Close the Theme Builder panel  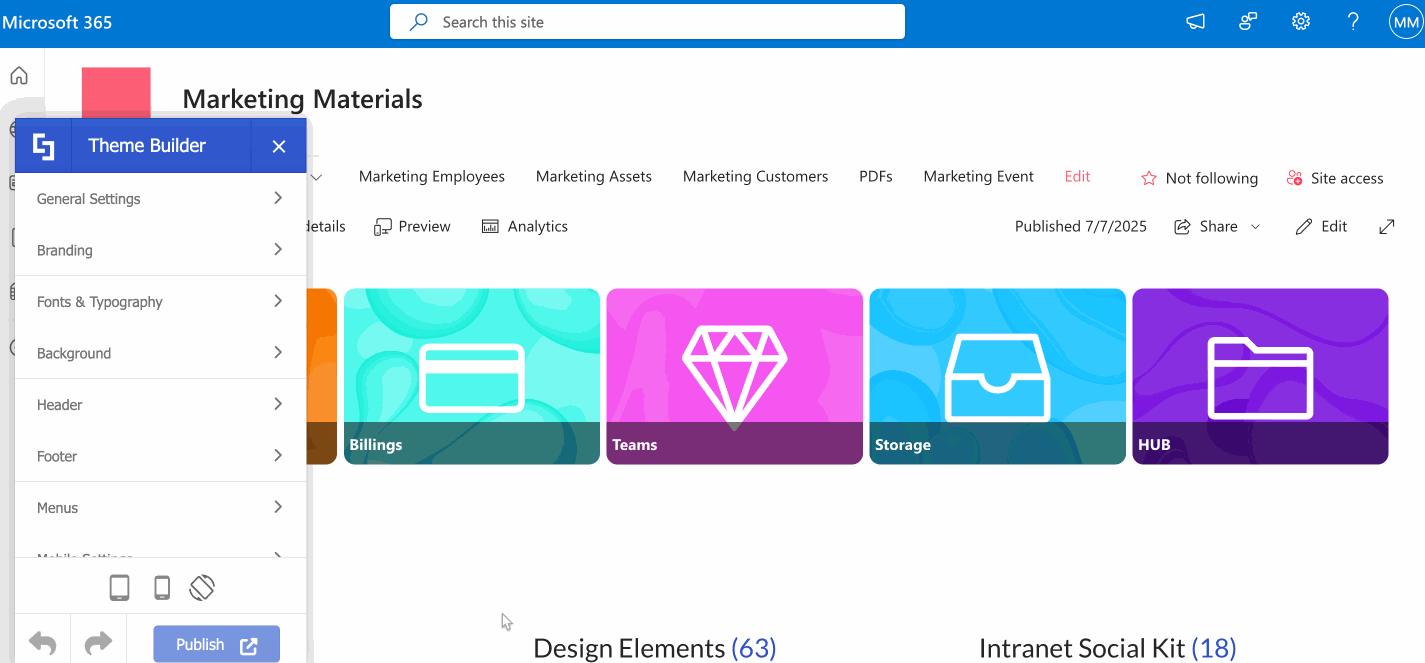(279, 146)
